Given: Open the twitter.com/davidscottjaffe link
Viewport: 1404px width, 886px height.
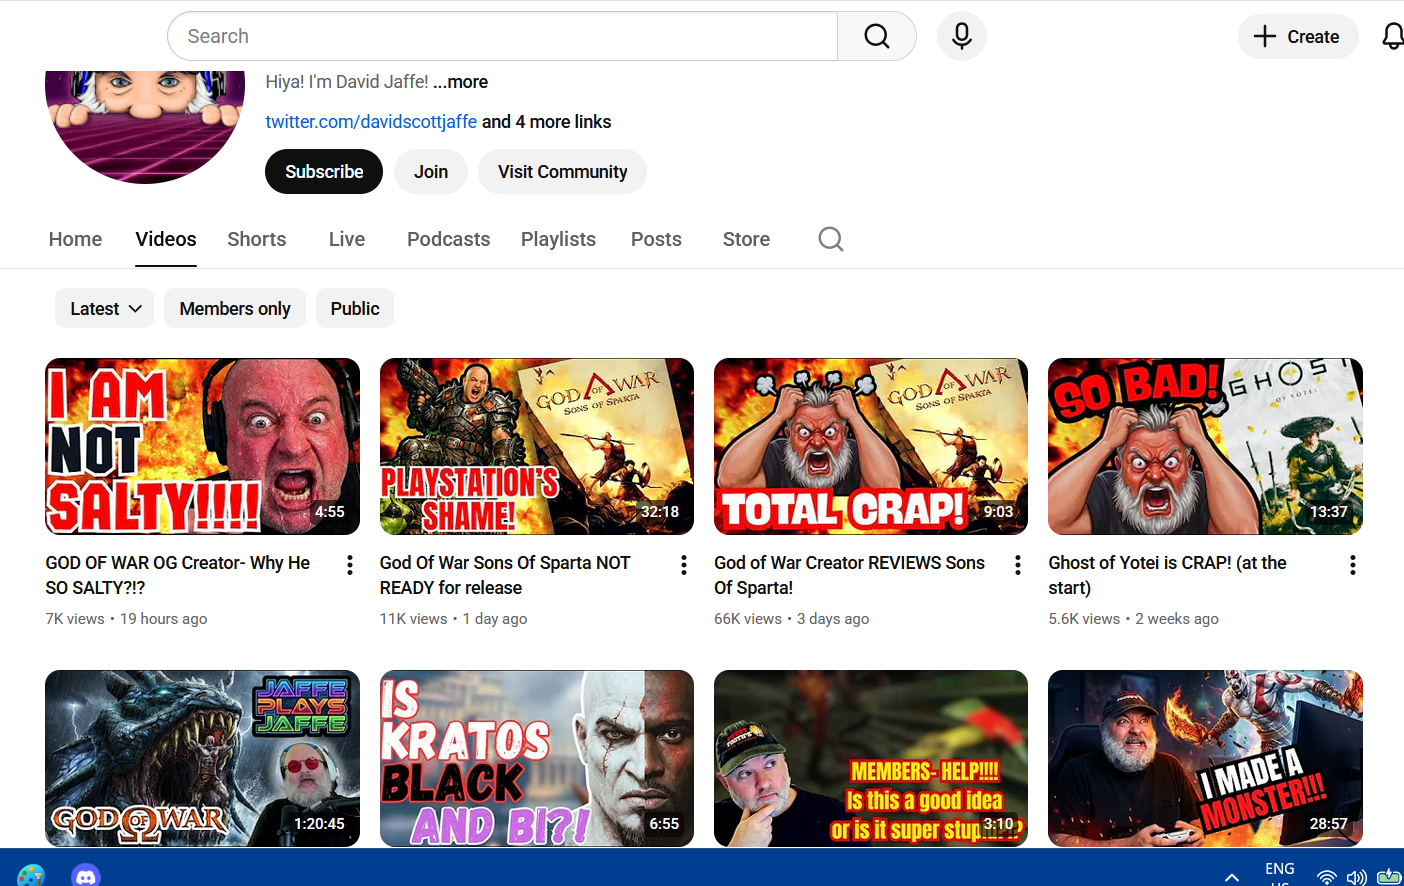Looking at the screenshot, I should tap(371, 122).
